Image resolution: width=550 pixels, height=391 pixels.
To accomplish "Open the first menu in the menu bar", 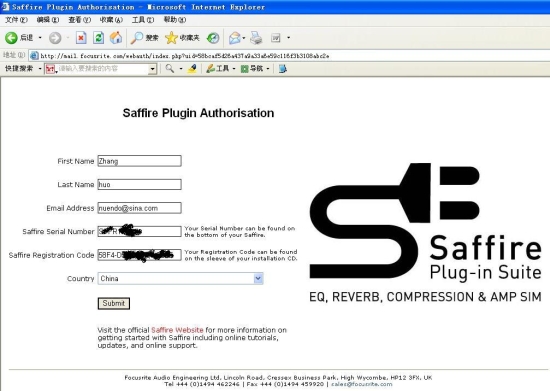I will pos(16,20).
